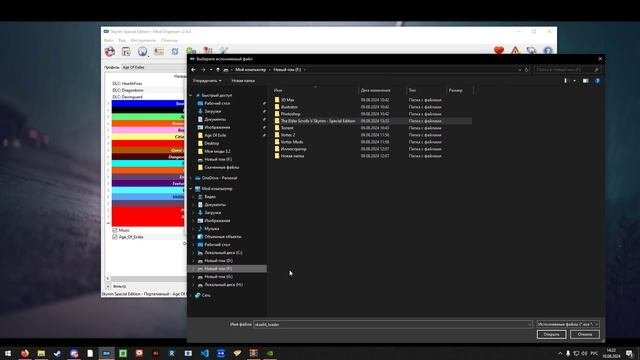The width and height of the screenshot is (640, 360).
Task: Click Back arrow in file dialog
Action: tap(193, 70)
